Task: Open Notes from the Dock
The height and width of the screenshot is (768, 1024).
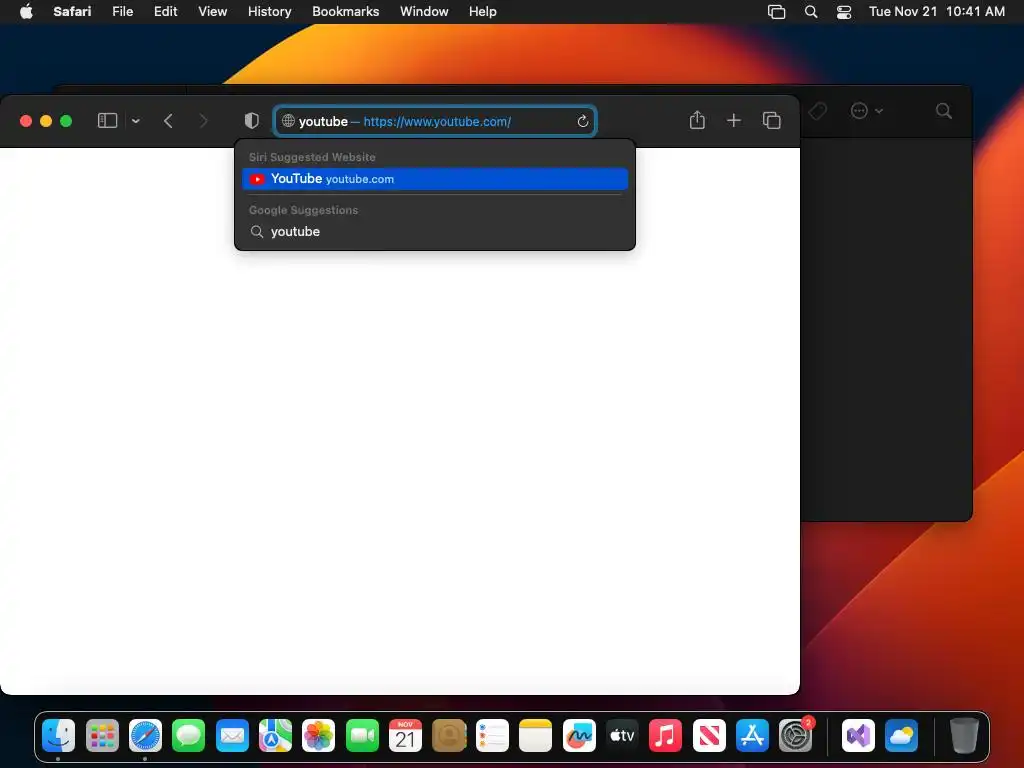Action: tap(536, 736)
